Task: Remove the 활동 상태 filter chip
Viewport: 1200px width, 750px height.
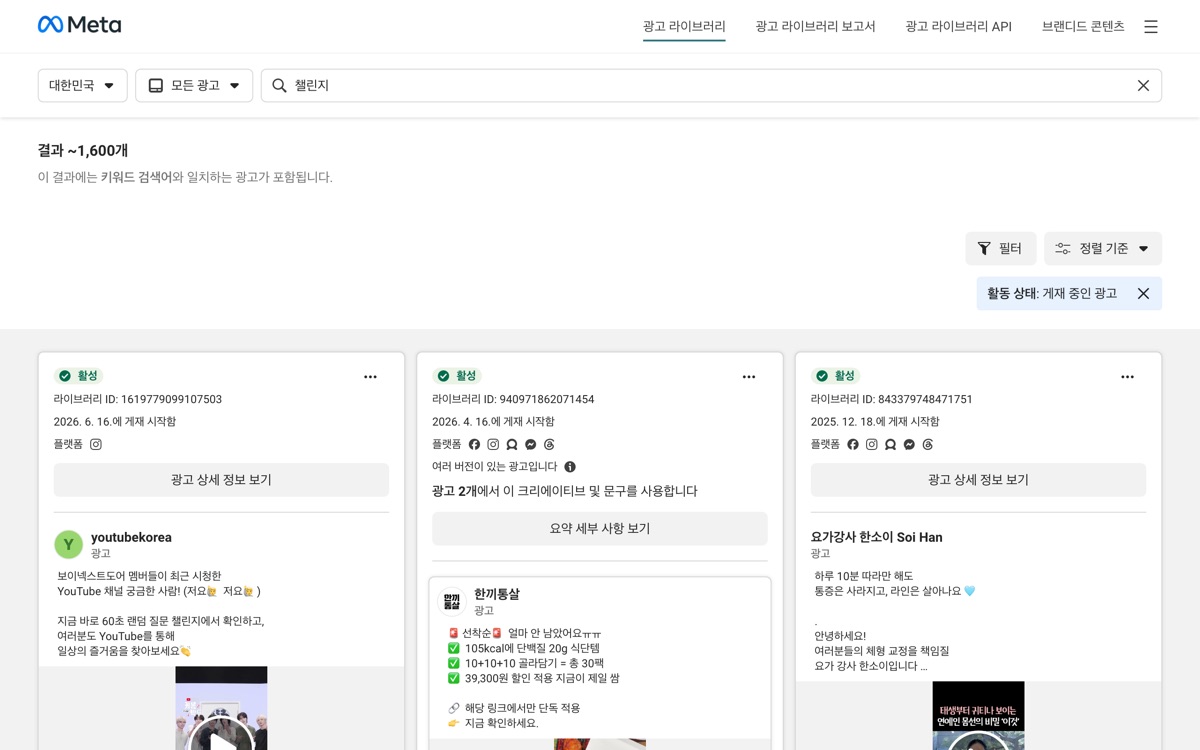Action: tap(1143, 293)
